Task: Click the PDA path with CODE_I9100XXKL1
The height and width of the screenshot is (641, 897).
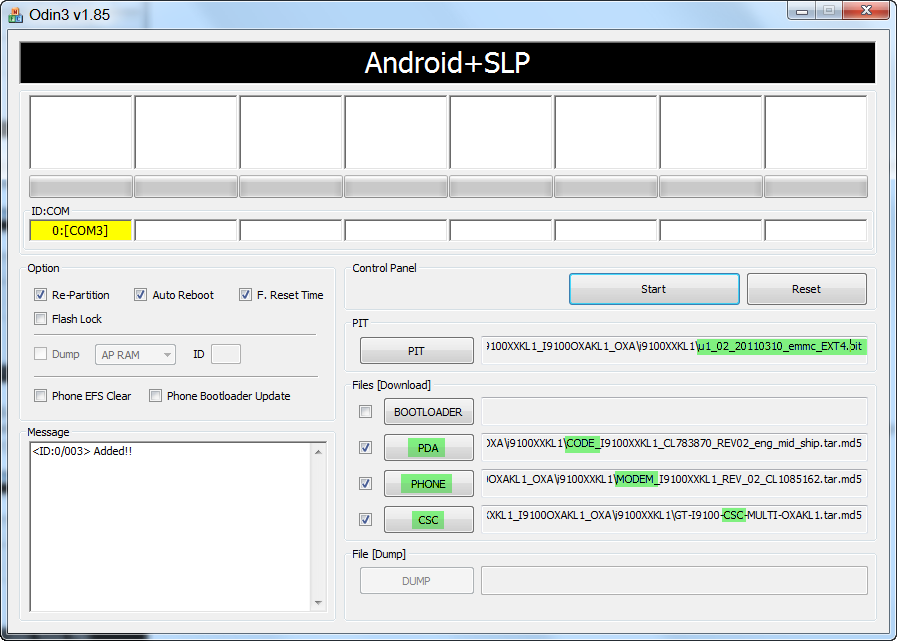Action: pyautogui.click(x=674, y=447)
